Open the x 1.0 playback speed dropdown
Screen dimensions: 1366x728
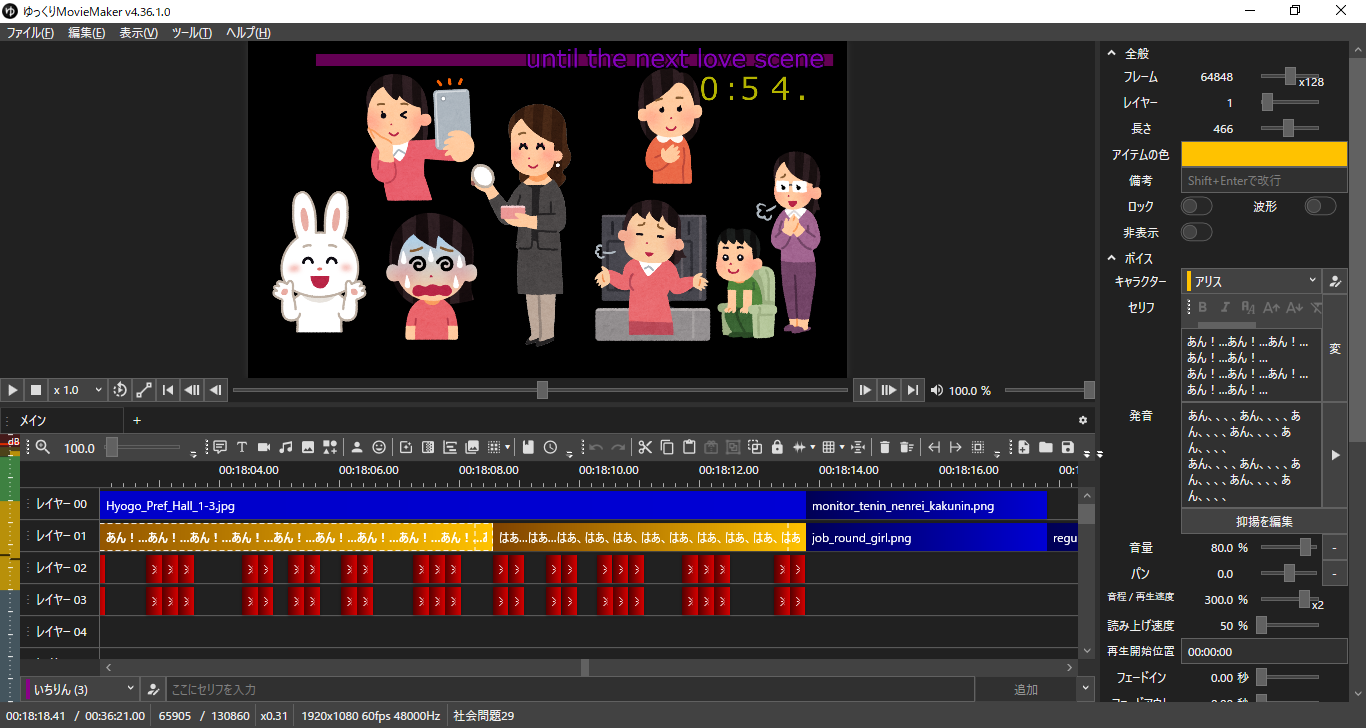78,390
